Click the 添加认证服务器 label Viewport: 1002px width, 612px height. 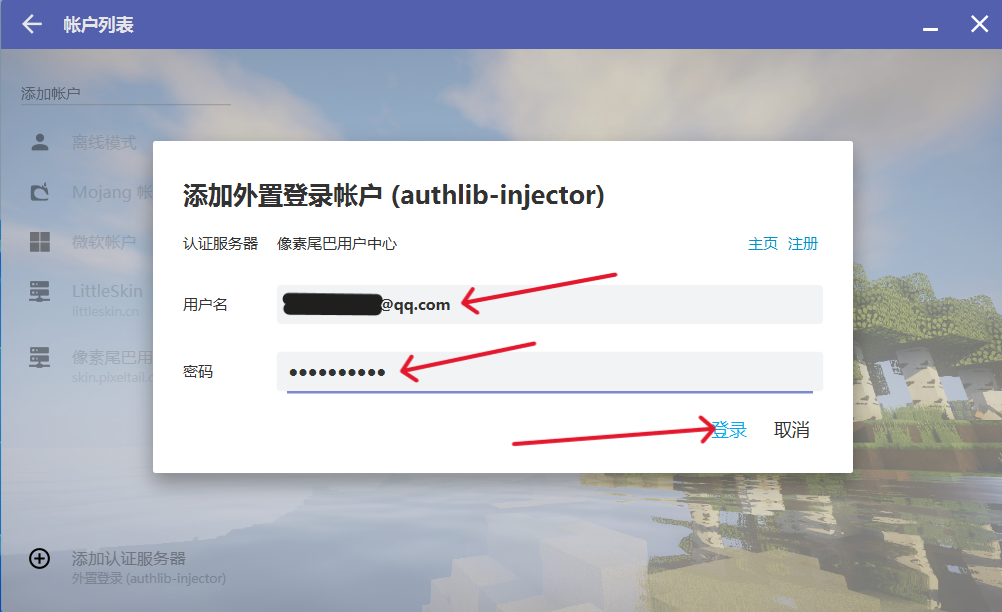tap(129, 558)
